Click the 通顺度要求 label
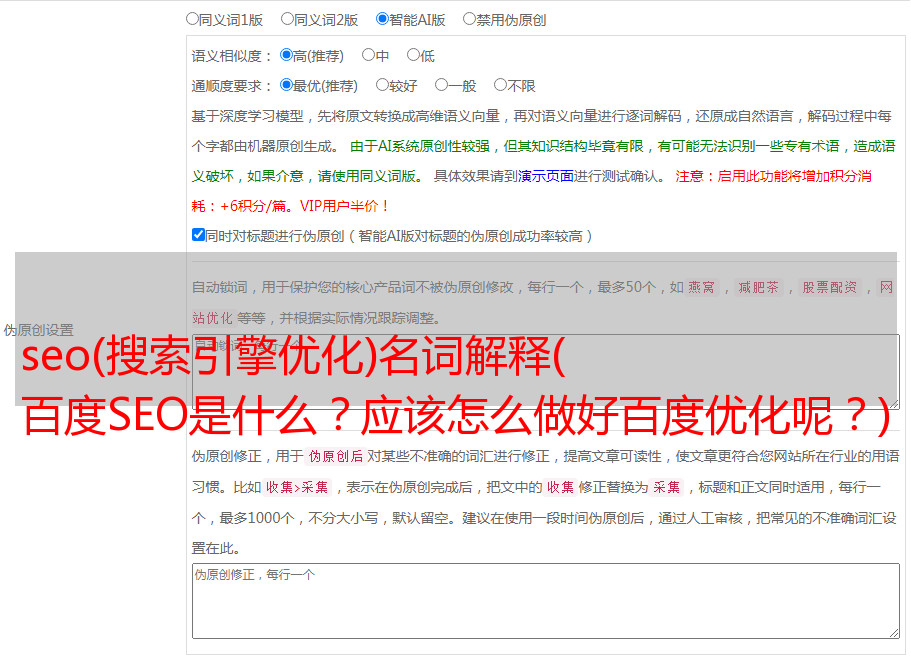Screen dimensions: 911x658 (x=231, y=86)
